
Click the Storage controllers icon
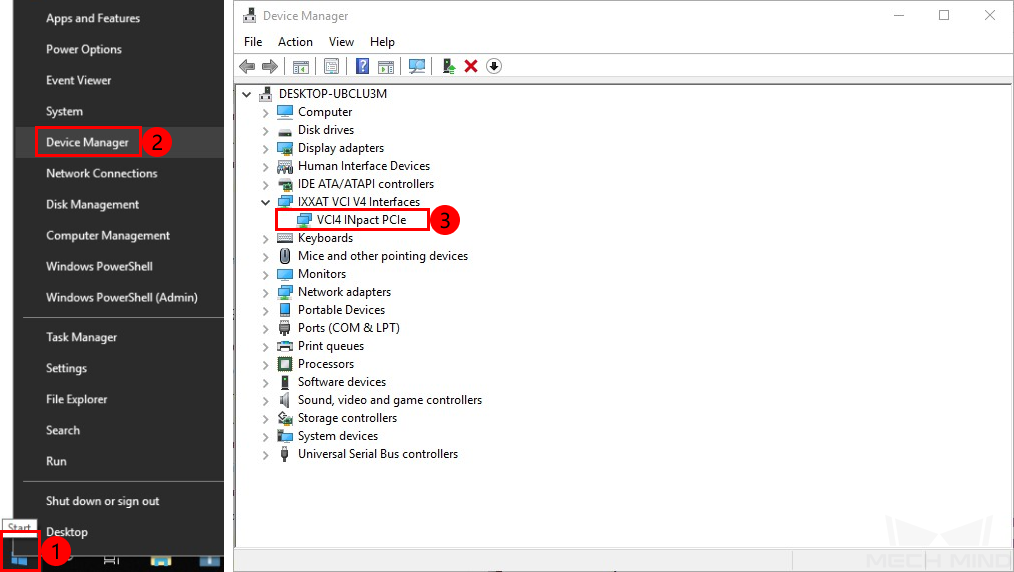pyautogui.click(x=285, y=418)
